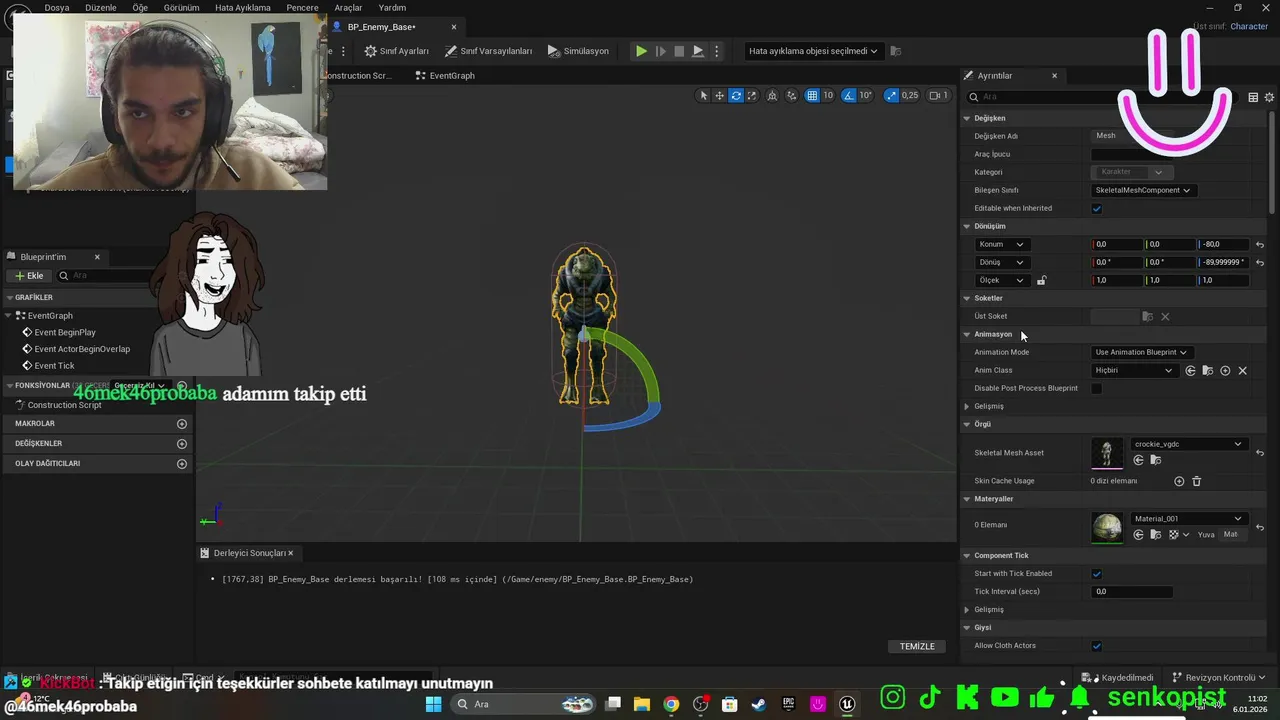The width and height of the screenshot is (1280, 720).
Task: Open the Görünüm menu
Action: point(181,7)
